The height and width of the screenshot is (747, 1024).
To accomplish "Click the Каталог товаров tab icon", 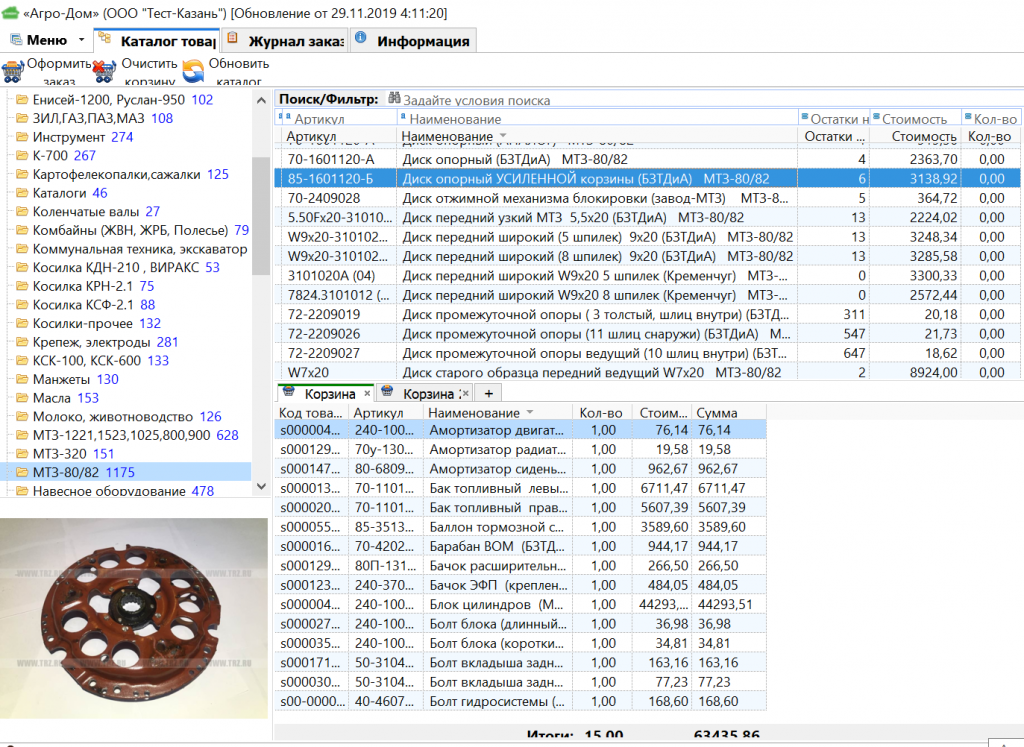I will [104, 39].
